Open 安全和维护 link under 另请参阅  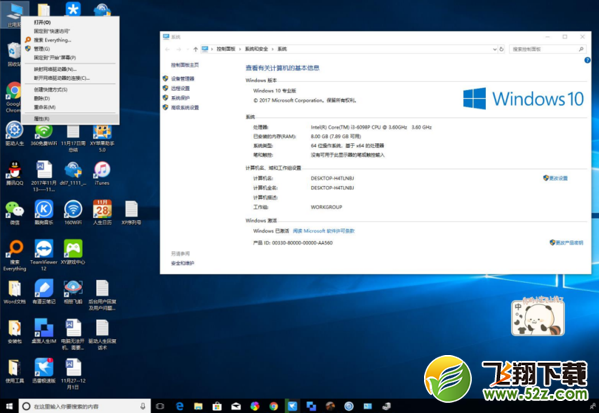pos(183,263)
